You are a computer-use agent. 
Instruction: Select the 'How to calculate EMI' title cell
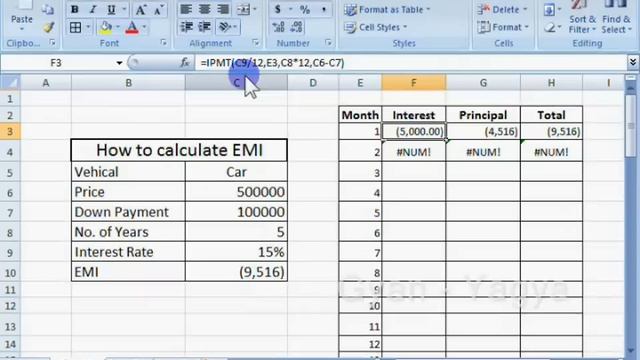(x=179, y=150)
